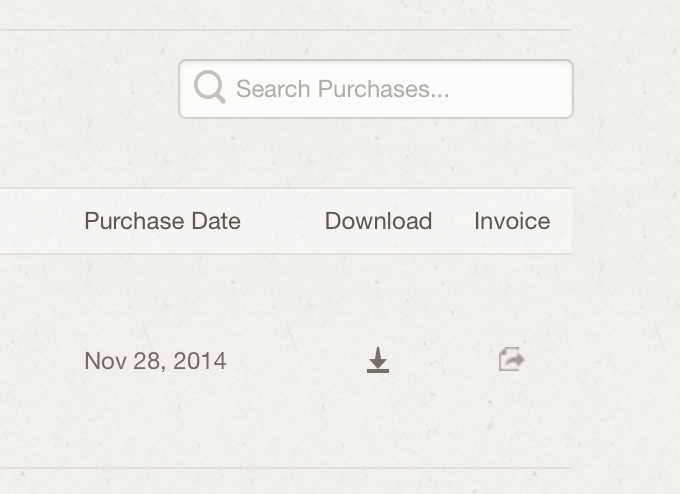Activate the purchases search field placeholder text
680x494 pixels.
point(343,89)
